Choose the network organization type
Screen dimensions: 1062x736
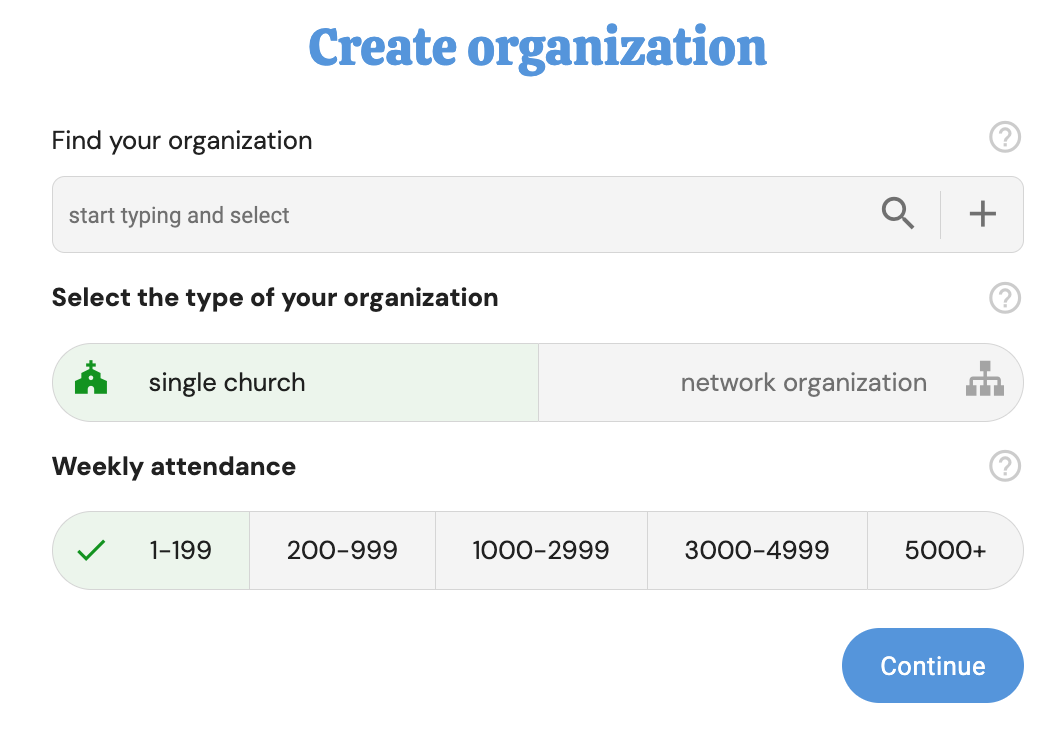(x=803, y=383)
